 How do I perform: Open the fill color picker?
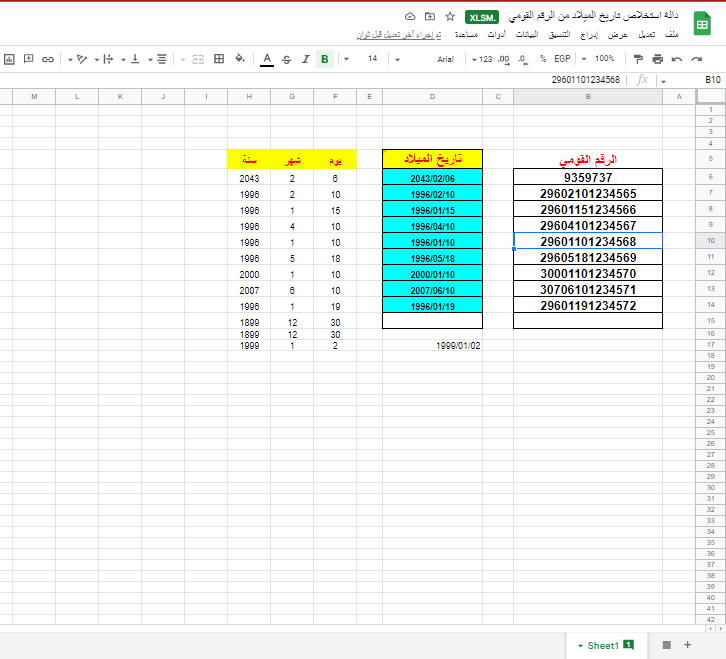pyautogui.click(x=240, y=59)
